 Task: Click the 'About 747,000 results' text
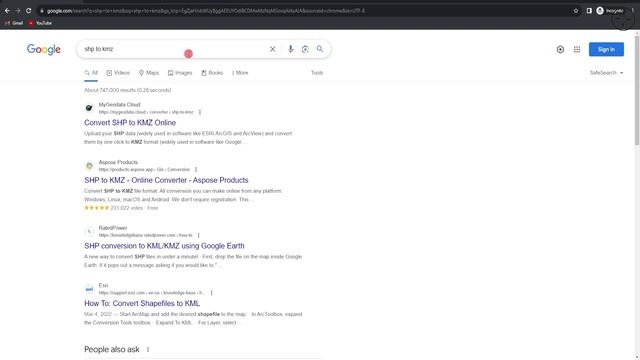pyautogui.click(x=127, y=90)
